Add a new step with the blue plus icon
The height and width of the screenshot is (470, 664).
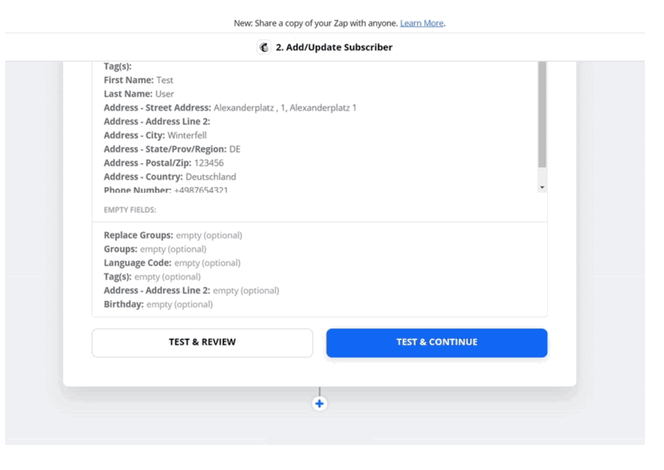coord(319,403)
